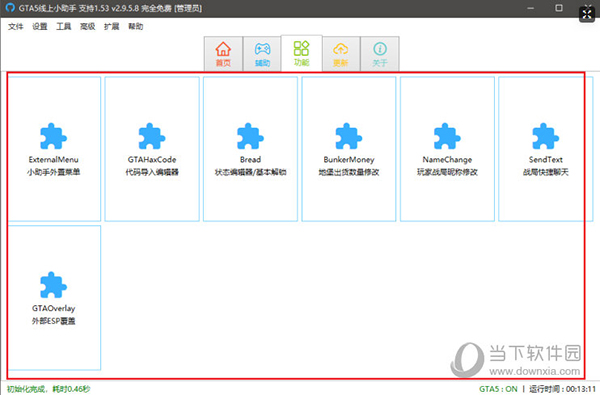Click the app logo in title bar
This screenshot has height=395, width=600.
pyautogui.click(x=10, y=8)
